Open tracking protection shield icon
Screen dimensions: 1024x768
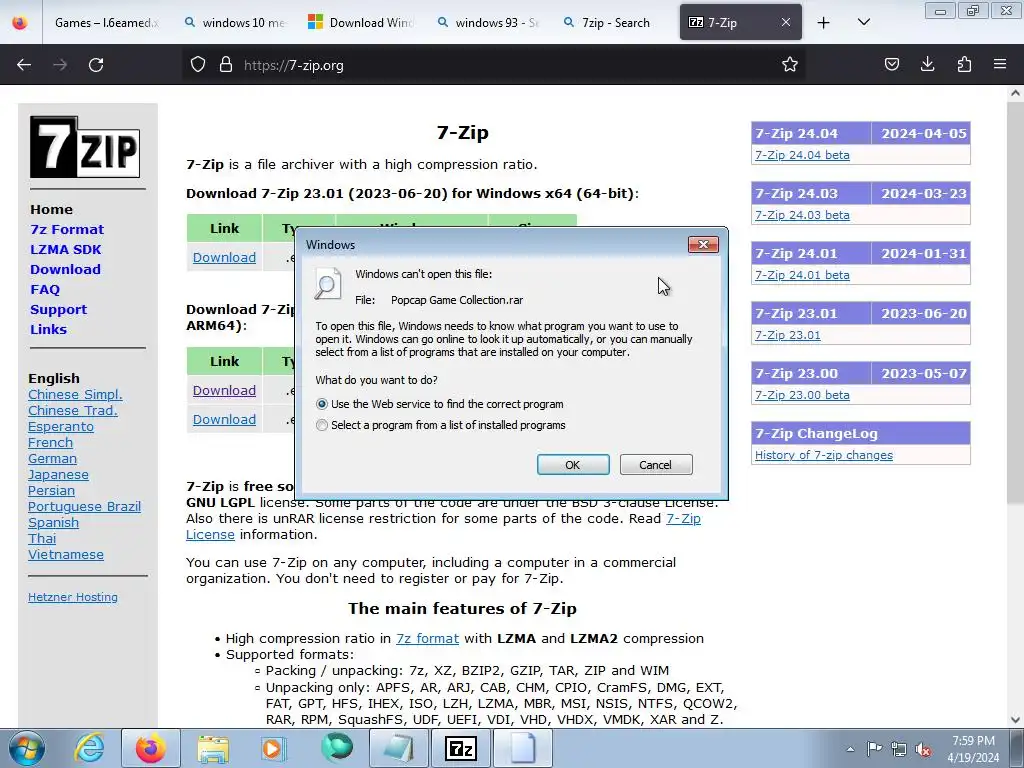[x=198, y=65]
